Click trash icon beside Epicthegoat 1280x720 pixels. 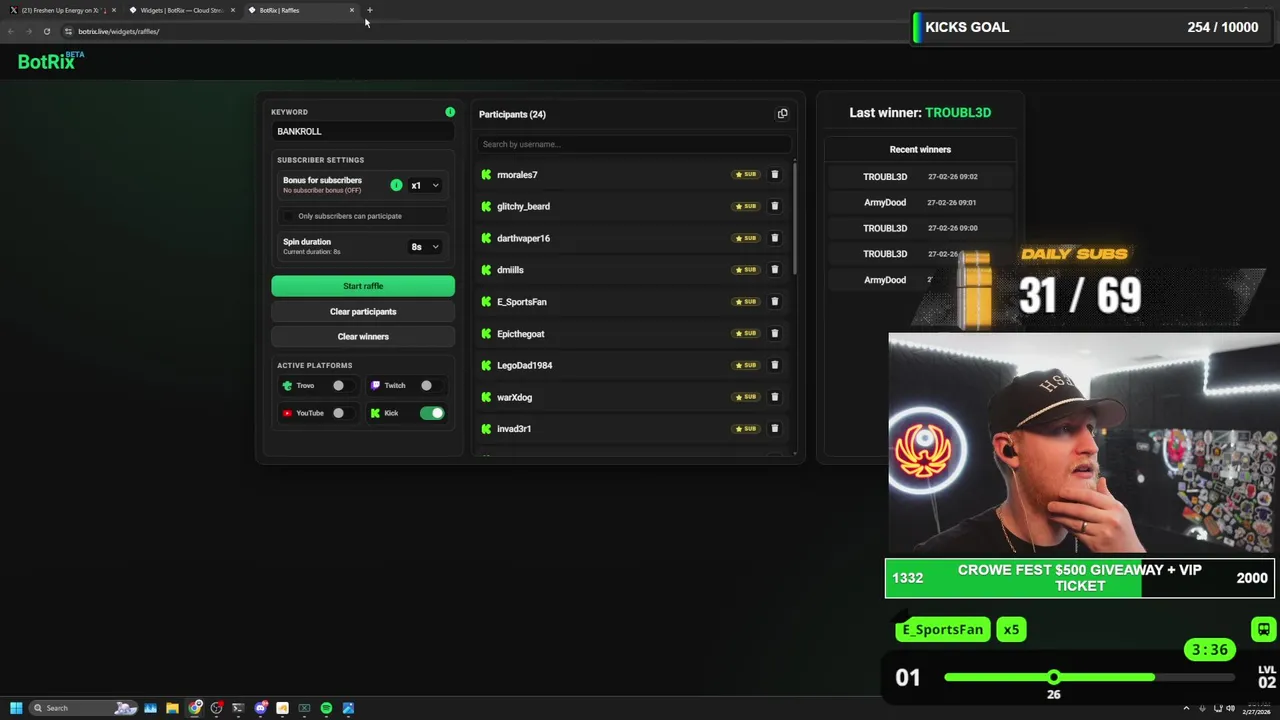(774, 333)
